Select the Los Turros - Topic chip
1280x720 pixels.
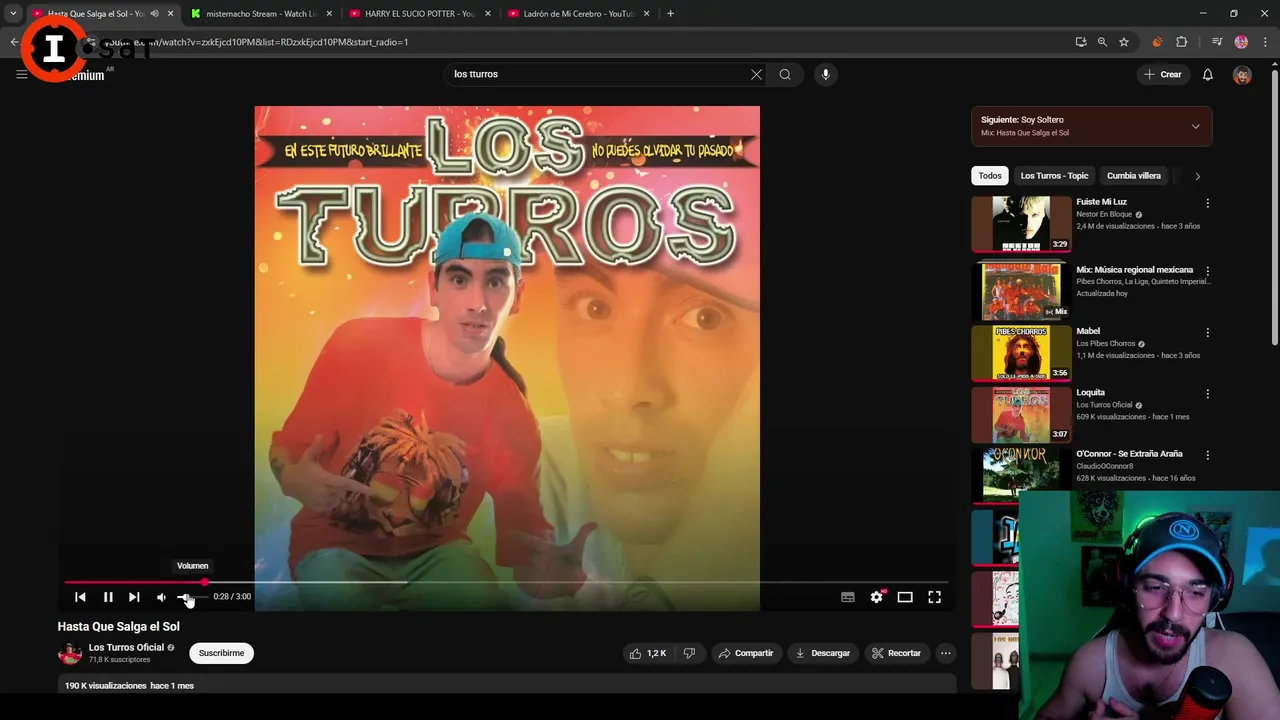pyautogui.click(x=1054, y=176)
